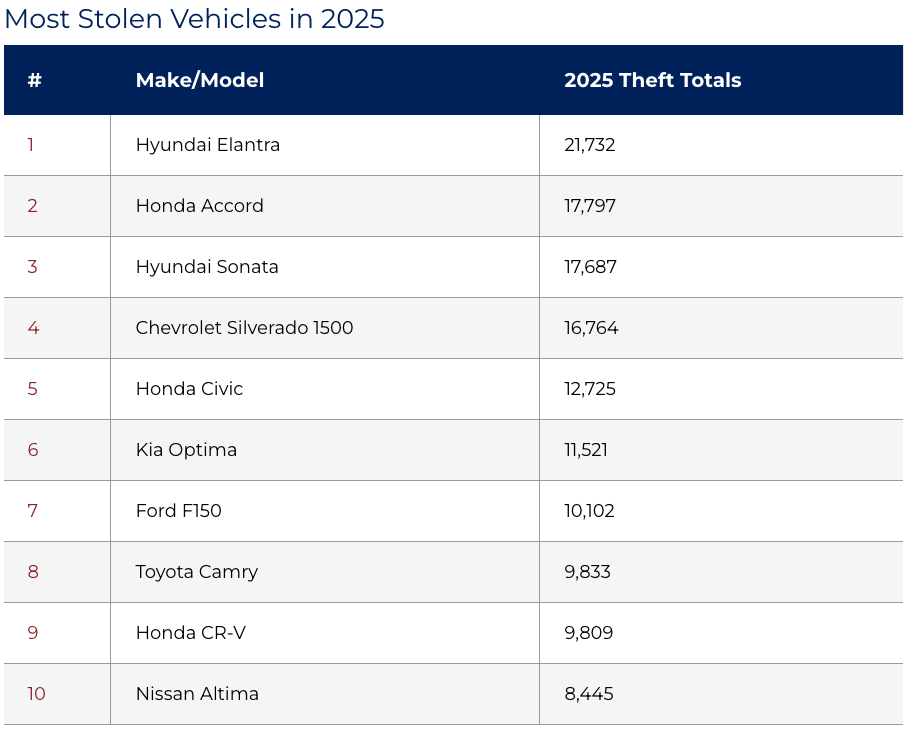
Task: Click the 8,445 theft total value
Action: tap(589, 694)
